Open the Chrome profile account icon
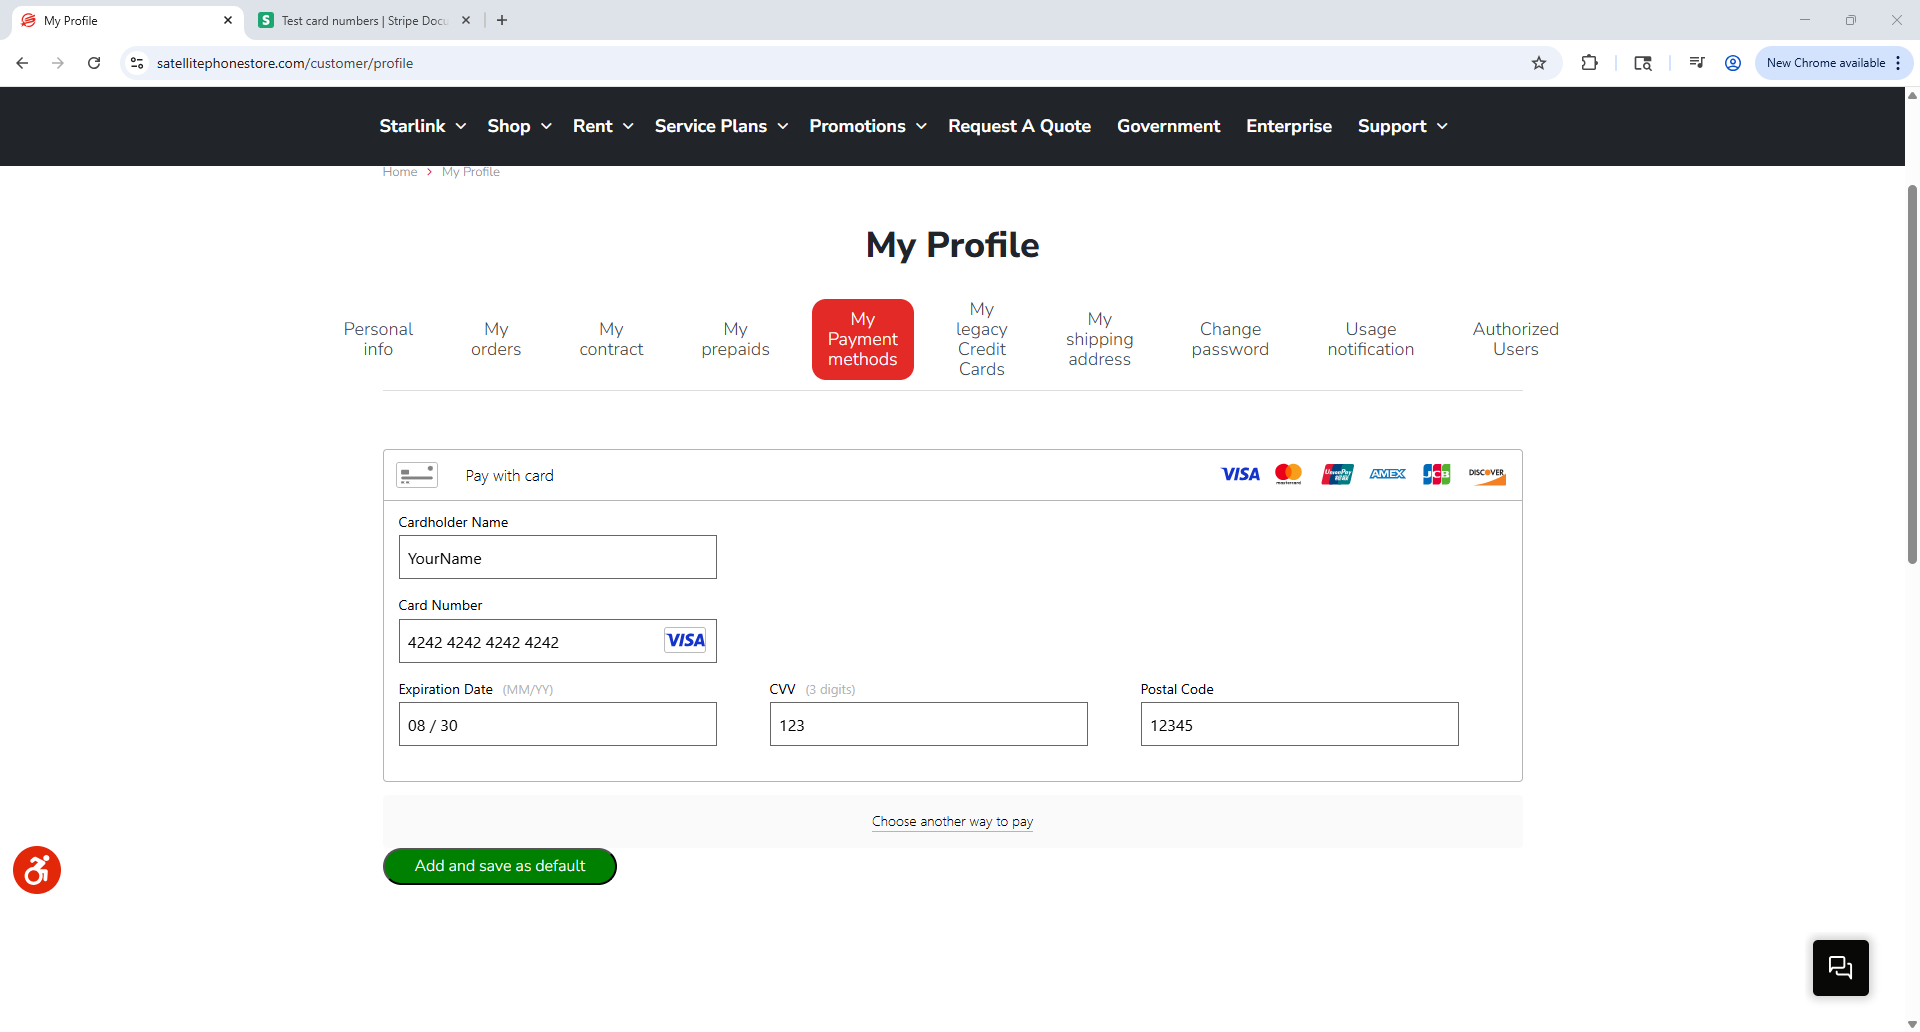Image resolution: width=1920 pixels, height=1032 pixels. 1733,62
